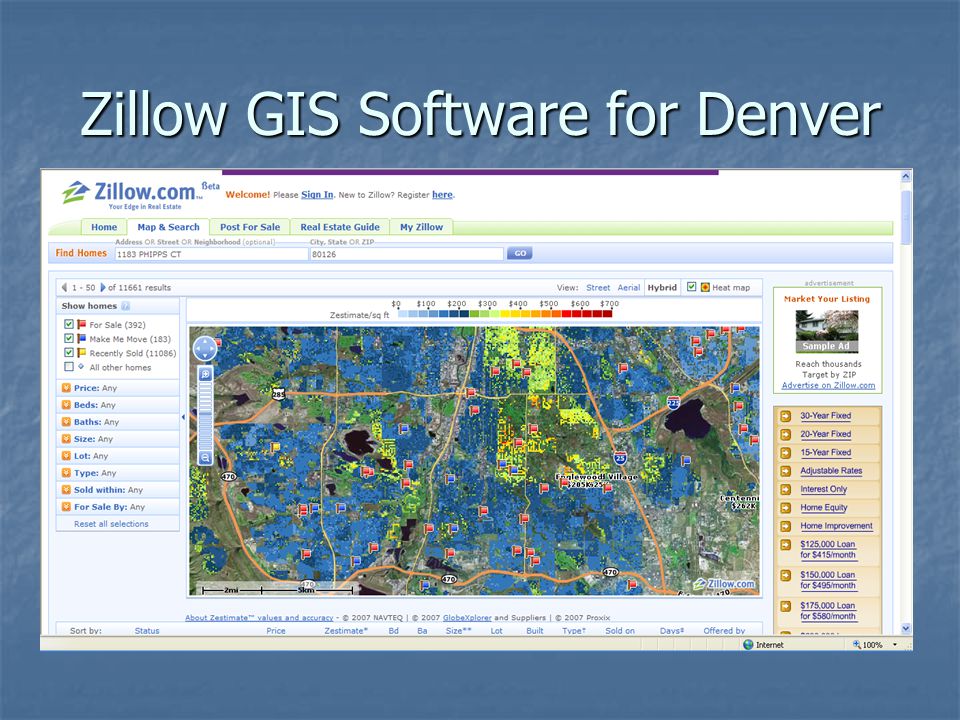Click the map pan compass control
This screenshot has width=960, height=720.
(x=204, y=349)
